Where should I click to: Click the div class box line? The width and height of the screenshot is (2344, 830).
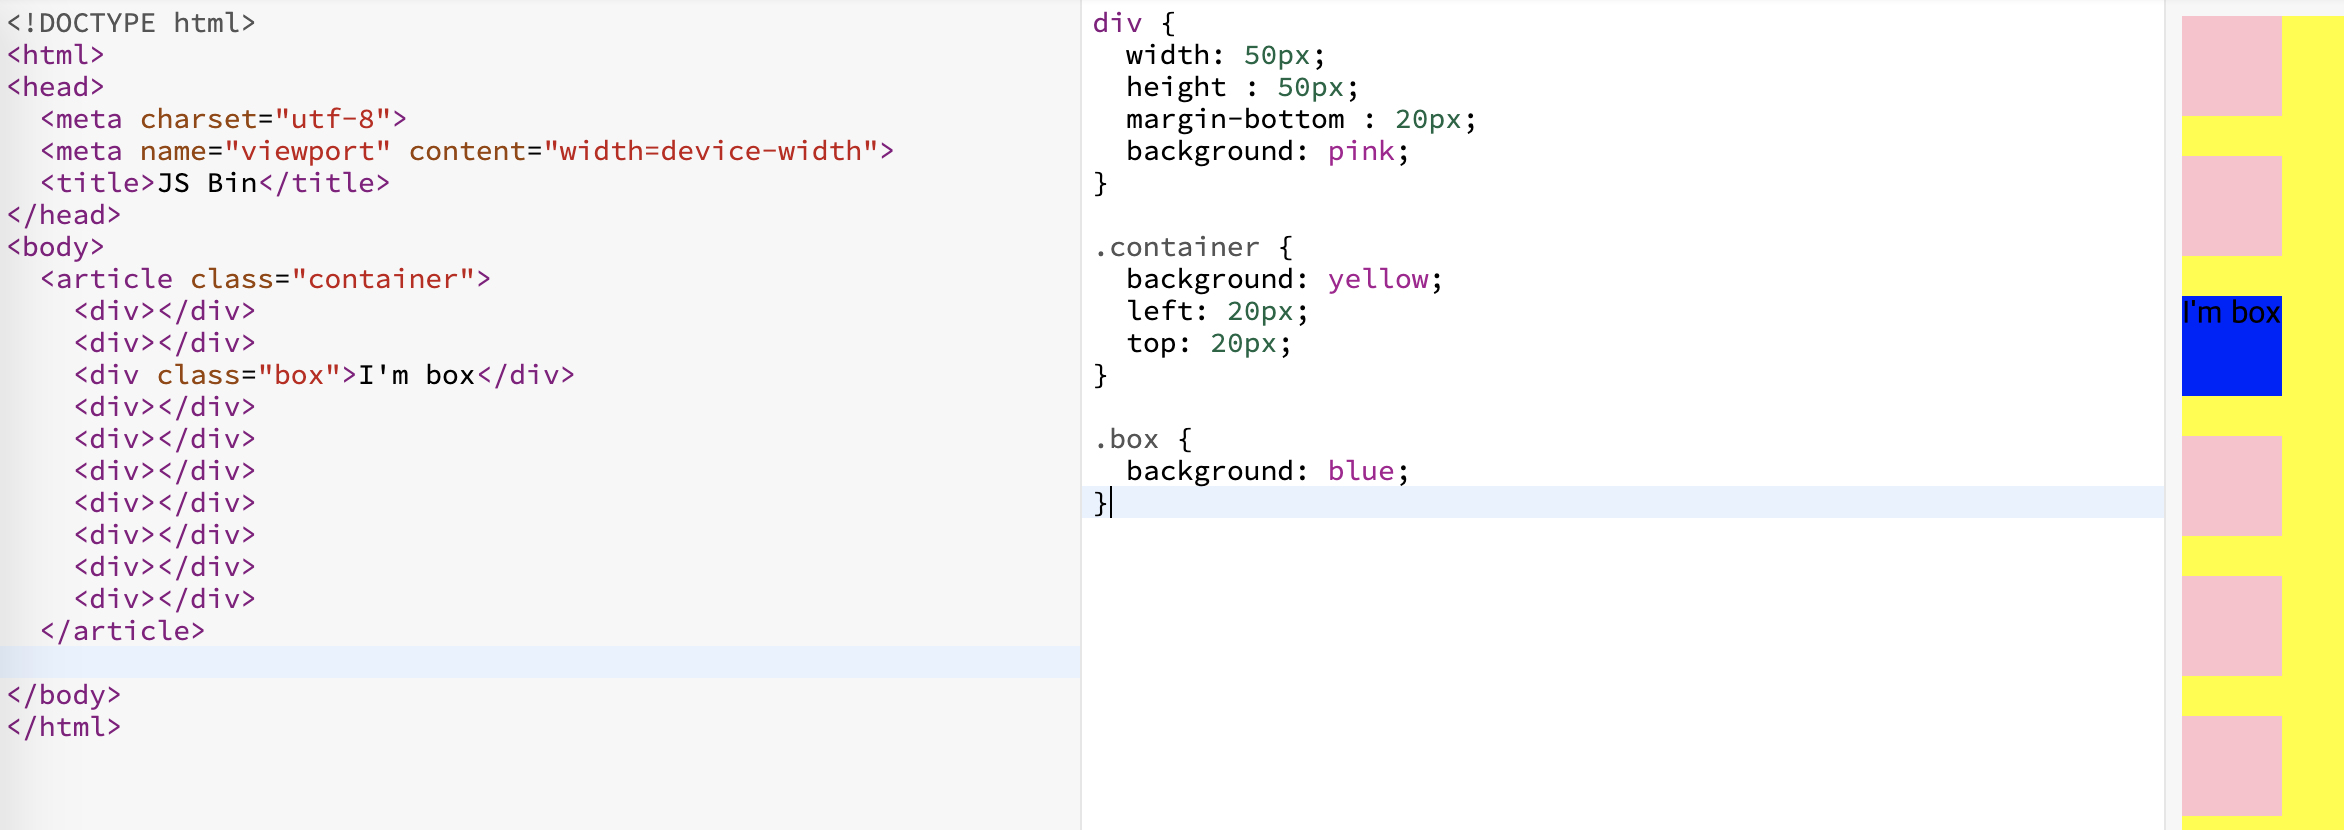tap(325, 375)
